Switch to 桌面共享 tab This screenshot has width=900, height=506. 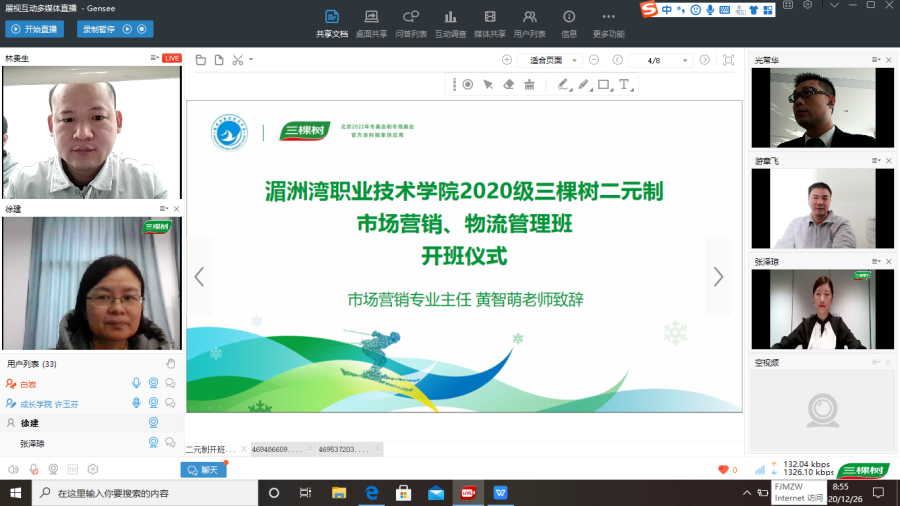click(371, 23)
